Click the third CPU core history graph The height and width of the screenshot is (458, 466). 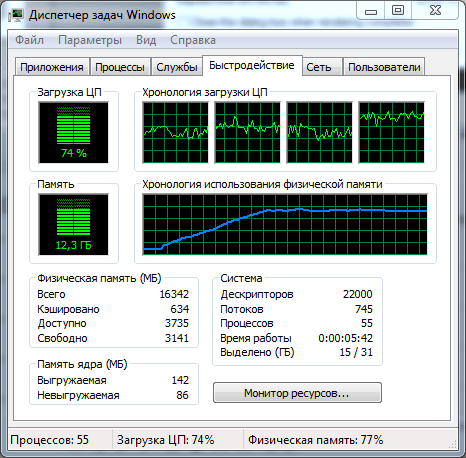320,132
